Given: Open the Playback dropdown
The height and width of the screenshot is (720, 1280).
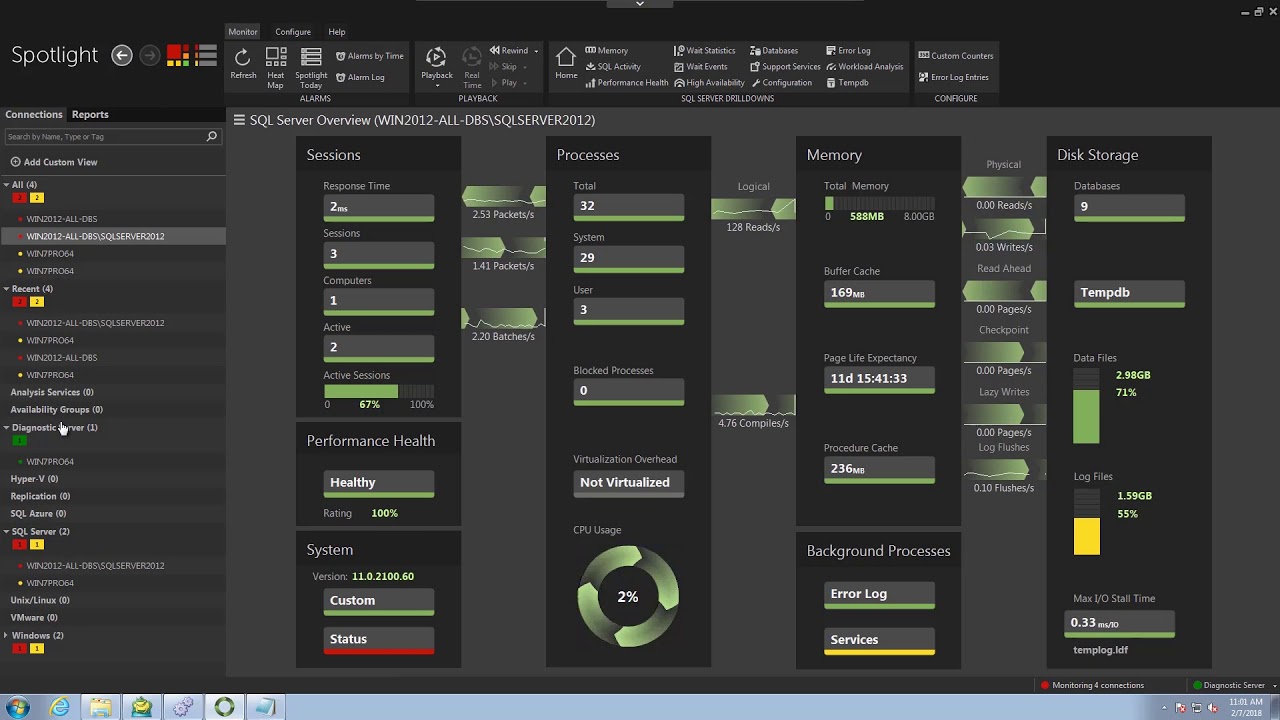Looking at the screenshot, I should click(436, 66).
